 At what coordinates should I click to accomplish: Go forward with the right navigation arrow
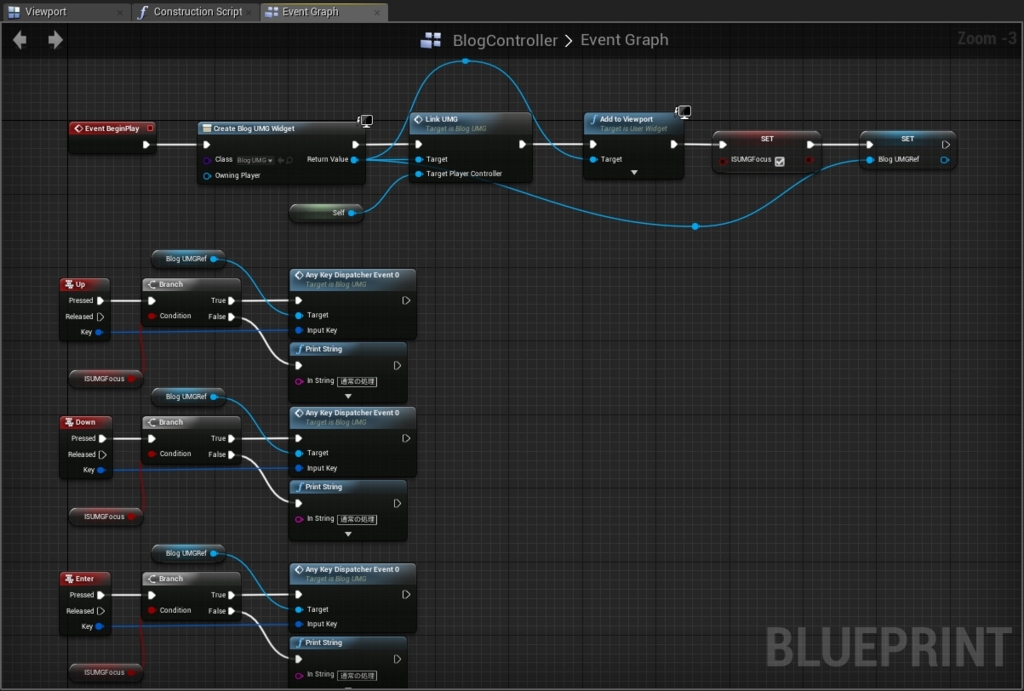(56, 40)
